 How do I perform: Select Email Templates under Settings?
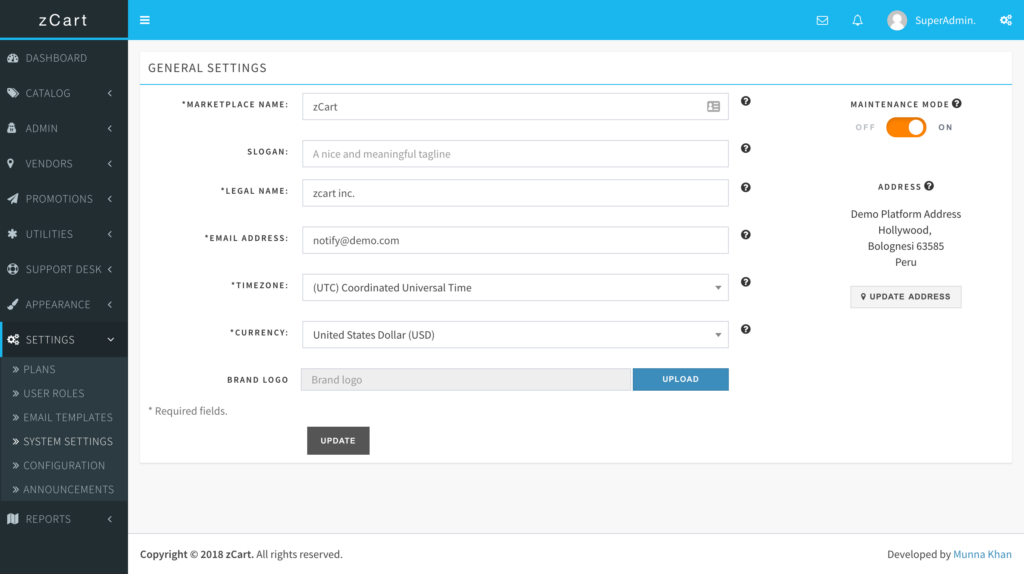[x=67, y=417]
